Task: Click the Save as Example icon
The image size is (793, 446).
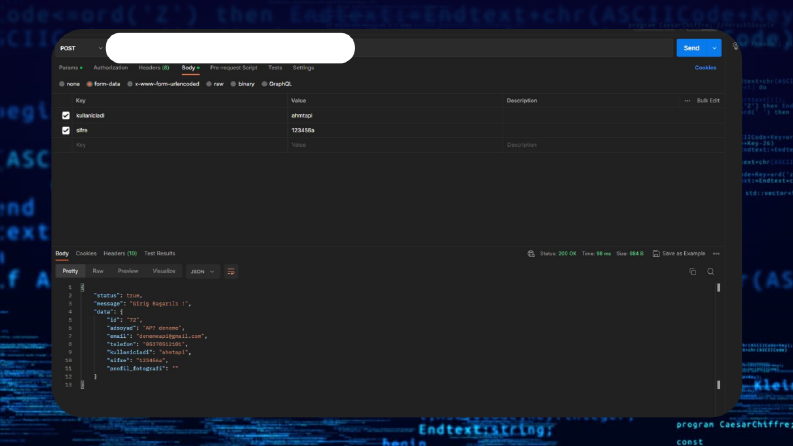Action: pos(656,253)
